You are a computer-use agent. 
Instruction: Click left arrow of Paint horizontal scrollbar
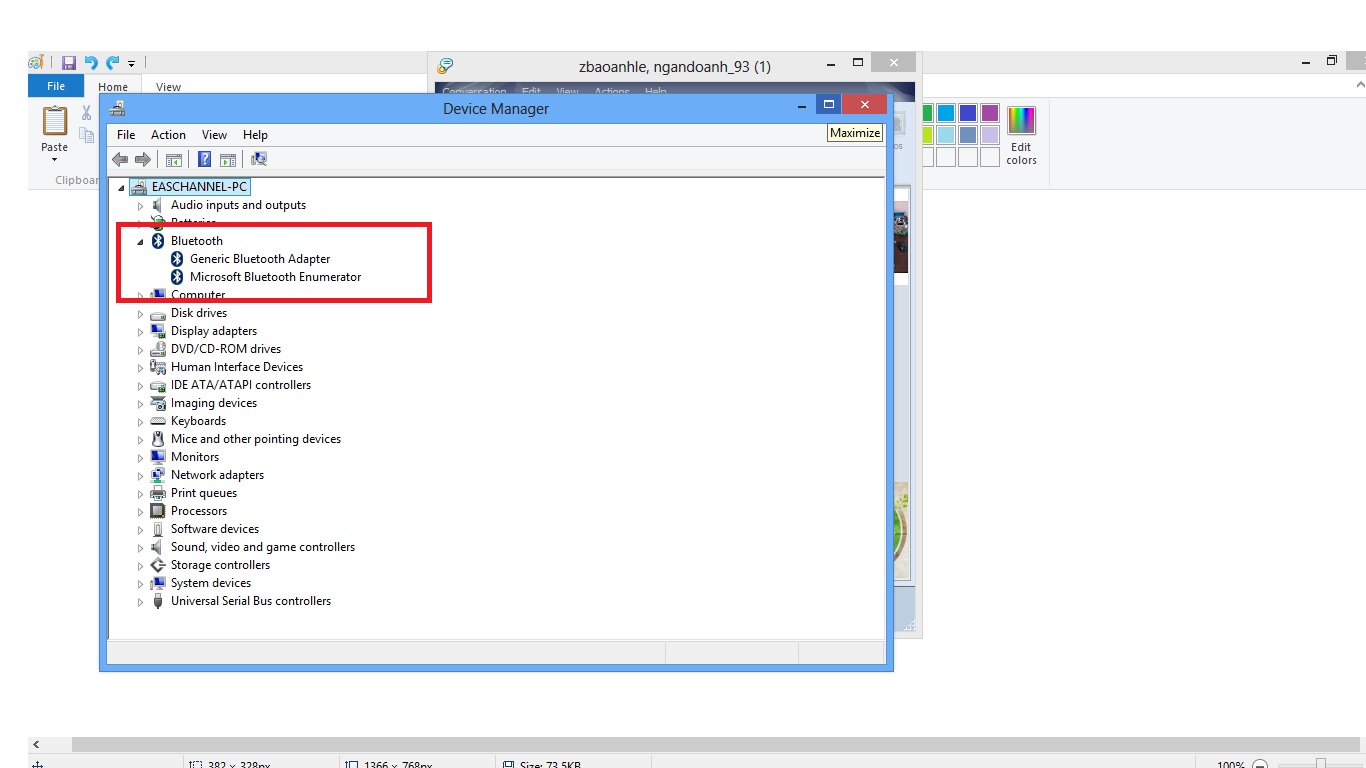point(37,745)
